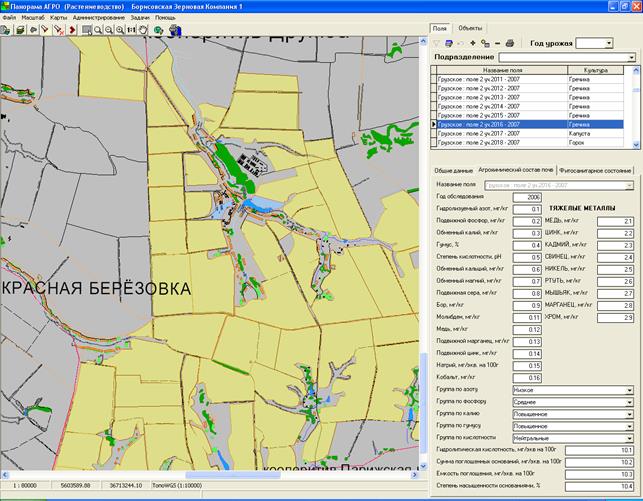
Task: Click the green layers book icon
Action: (x=20, y=30)
